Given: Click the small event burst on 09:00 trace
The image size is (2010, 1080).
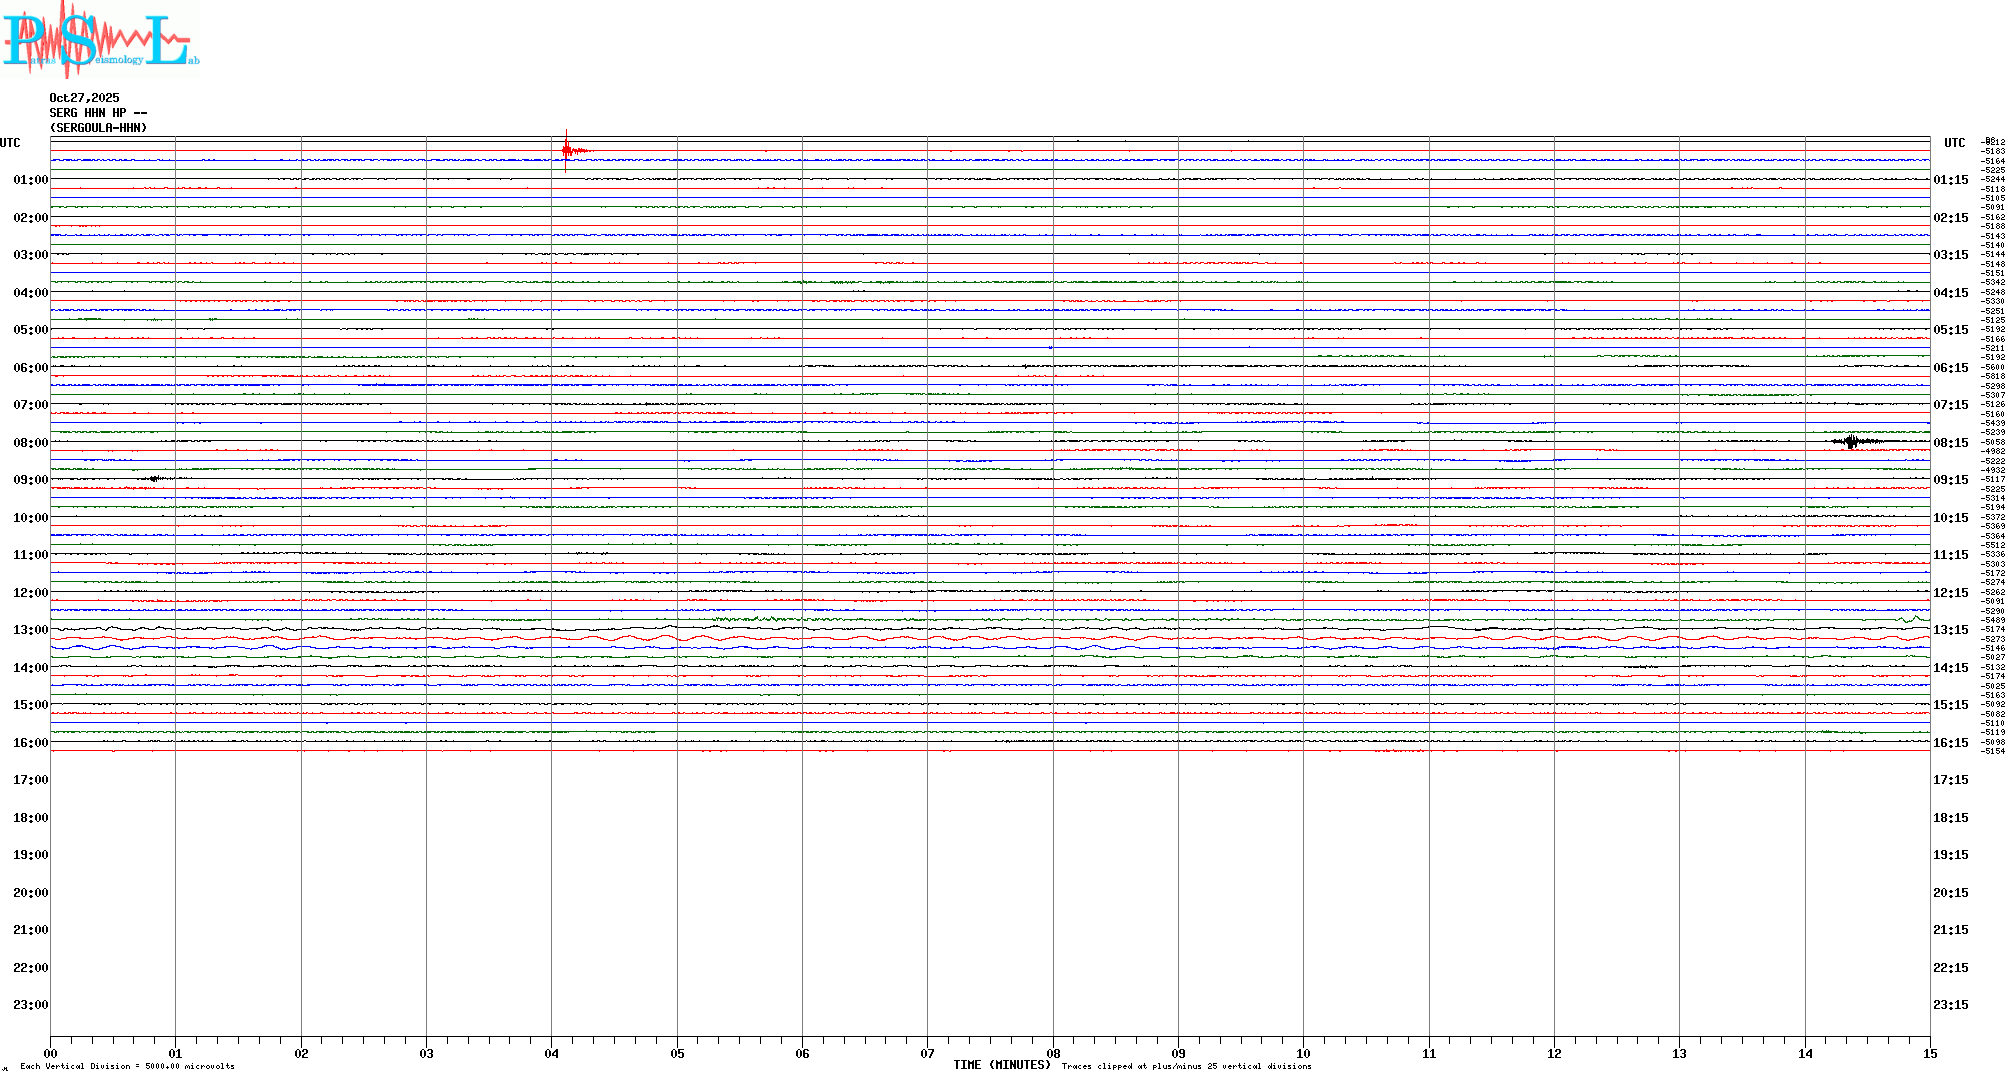Looking at the screenshot, I should click(x=155, y=479).
